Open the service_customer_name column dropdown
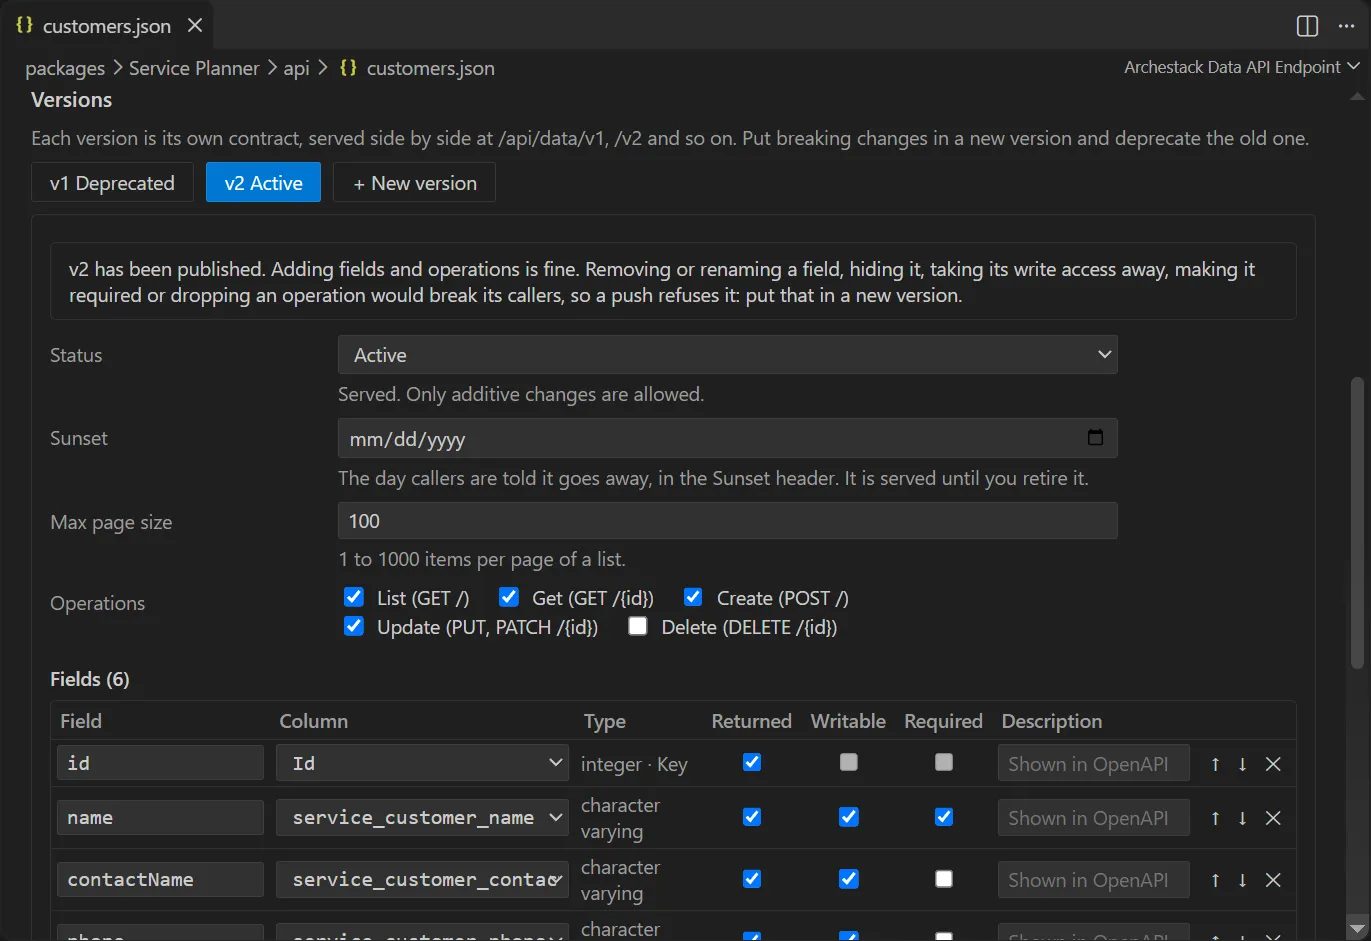Viewport: 1371px width, 941px height. click(x=423, y=817)
